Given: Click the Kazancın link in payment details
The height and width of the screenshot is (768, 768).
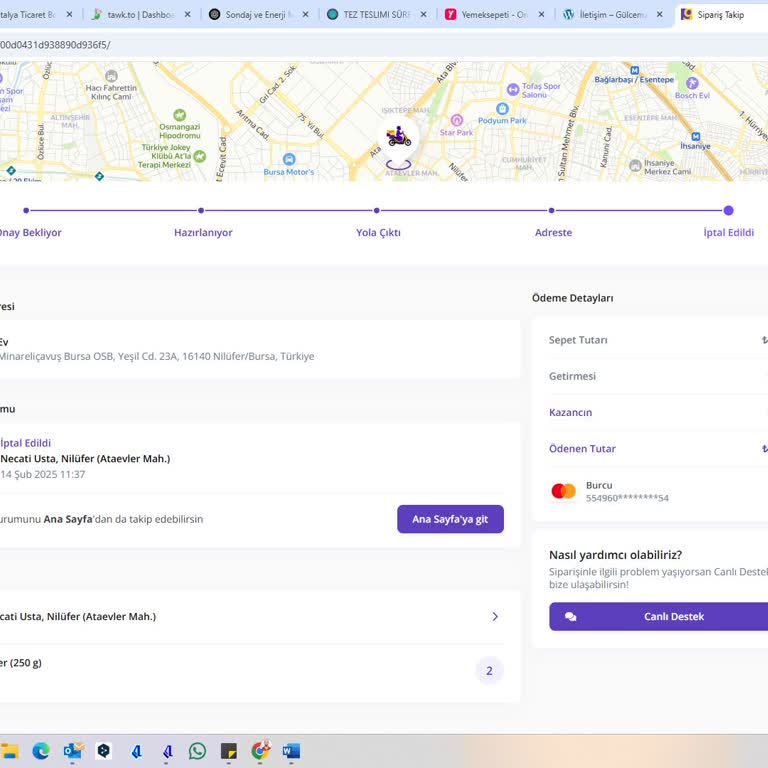Looking at the screenshot, I should [x=570, y=412].
